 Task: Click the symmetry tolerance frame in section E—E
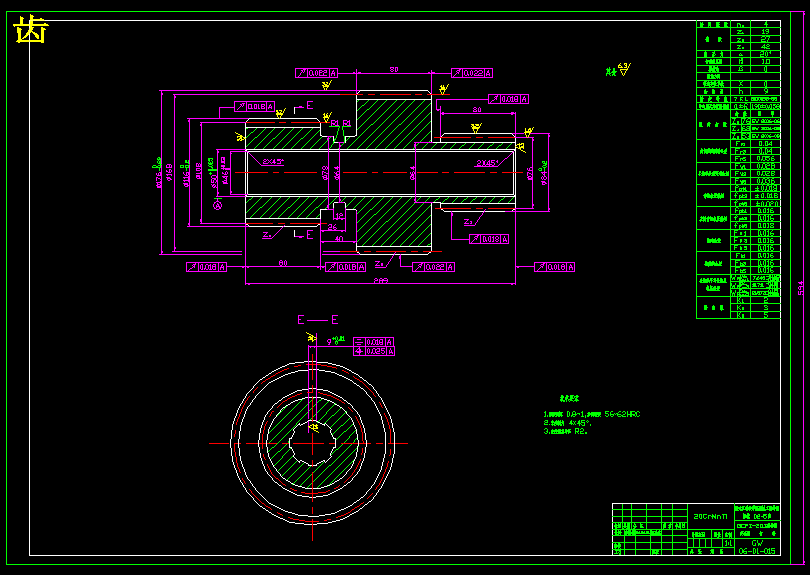tap(374, 342)
